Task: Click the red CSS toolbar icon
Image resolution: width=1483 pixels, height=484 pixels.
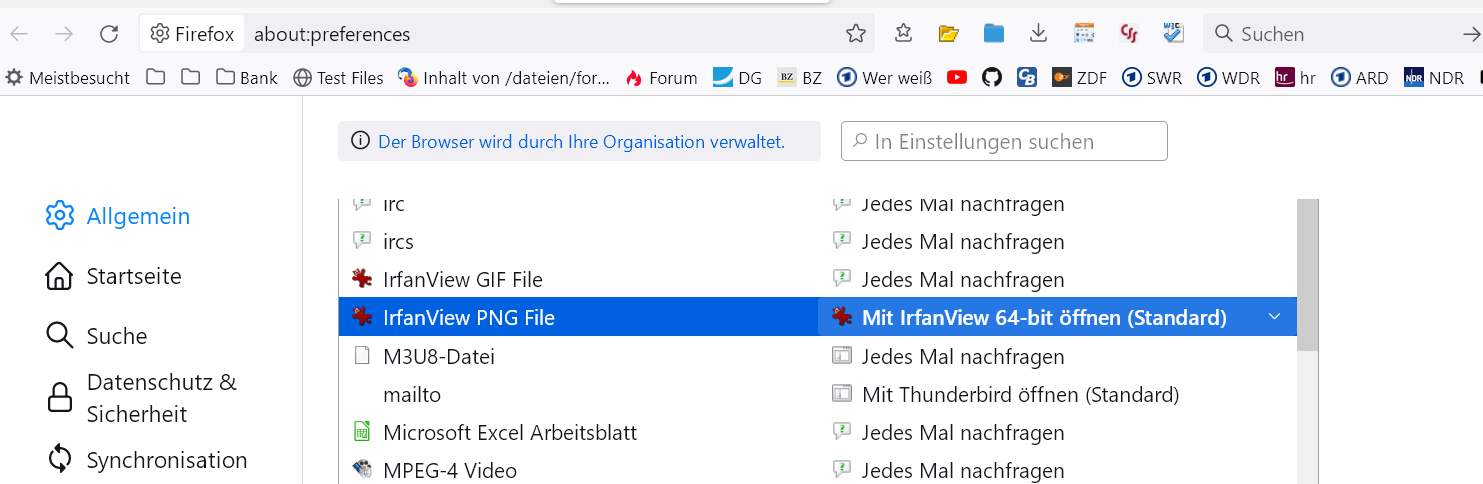Action: 1129,34
